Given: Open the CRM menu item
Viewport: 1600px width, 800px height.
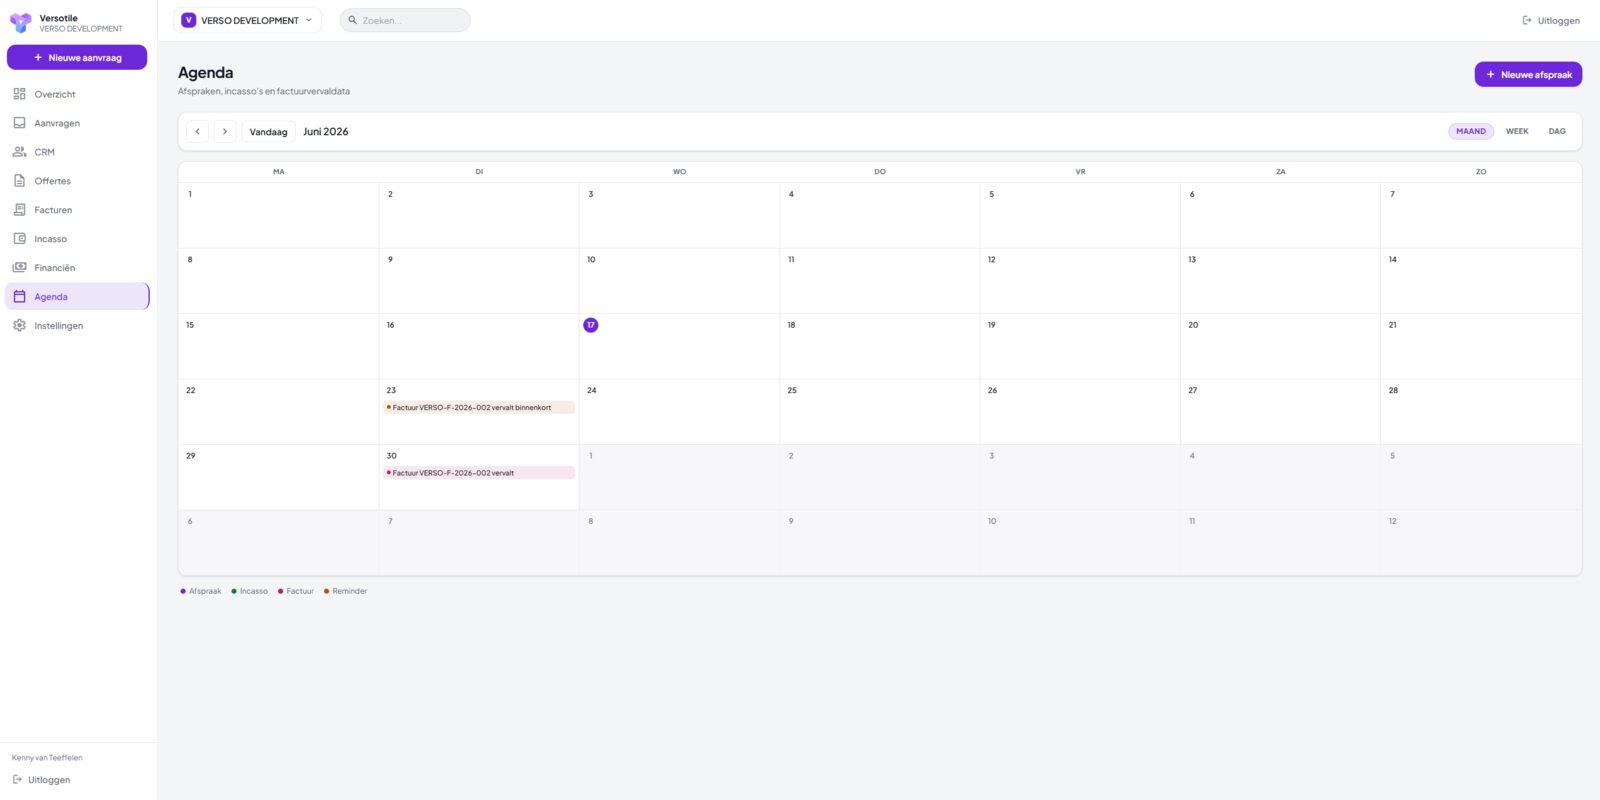Looking at the screenshot, I should pos(78,152).
